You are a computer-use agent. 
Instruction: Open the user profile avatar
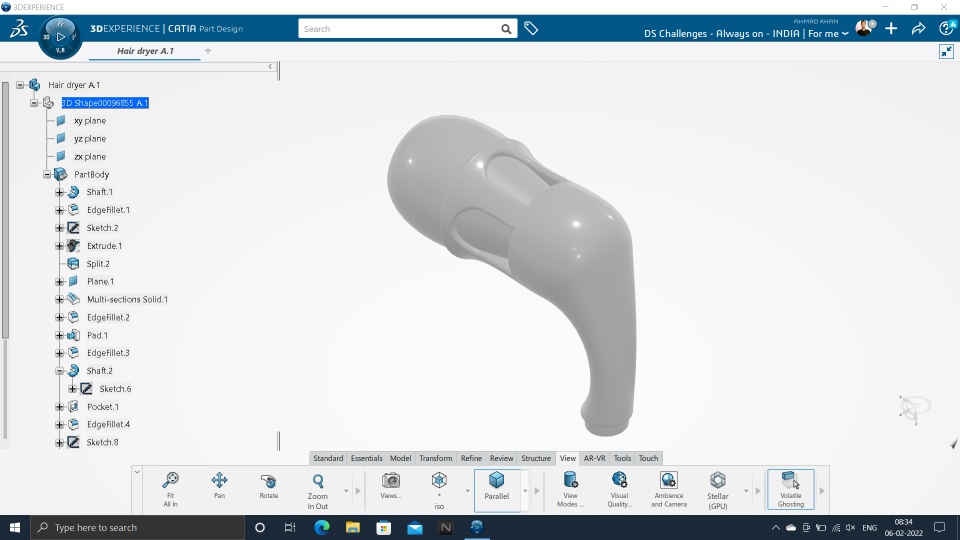pos(864,28)
